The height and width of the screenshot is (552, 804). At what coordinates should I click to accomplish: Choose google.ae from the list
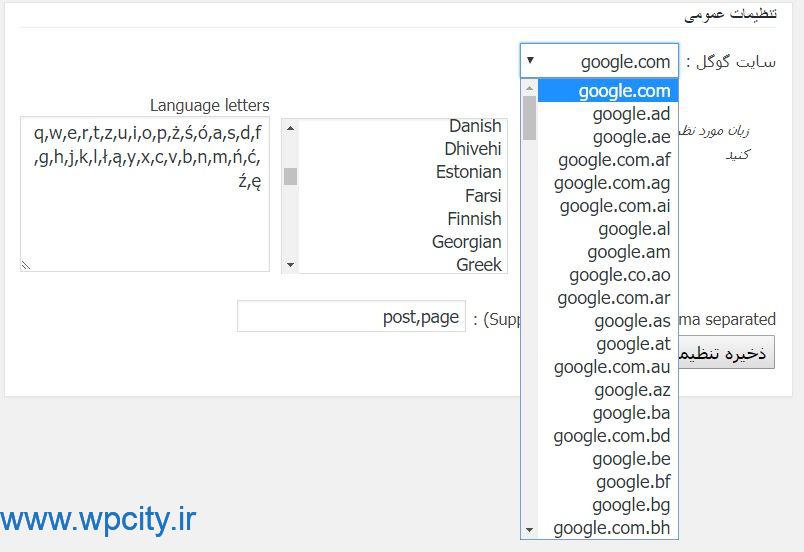[x=608, y=137]
